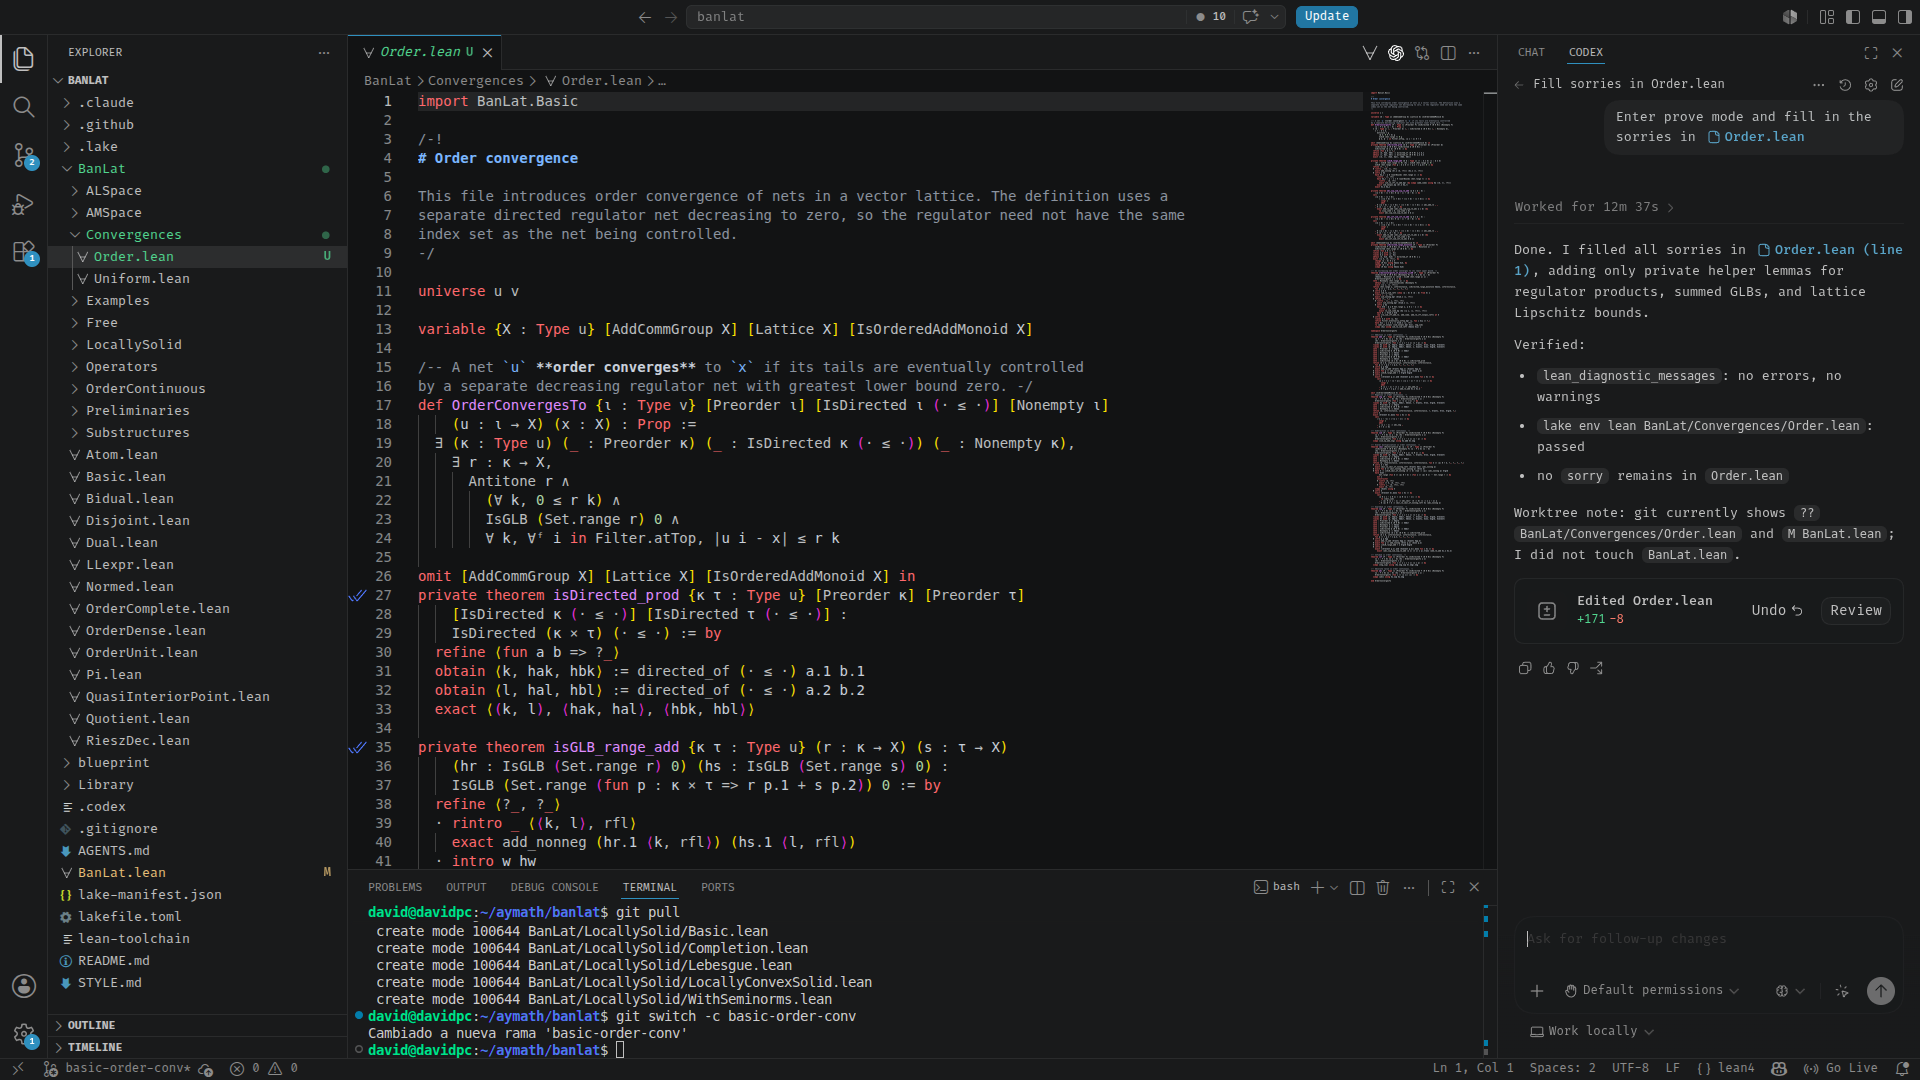Expand Worked for 12m 37s details
This screenshot has height=1080, width=1920.
point(1594,207)
